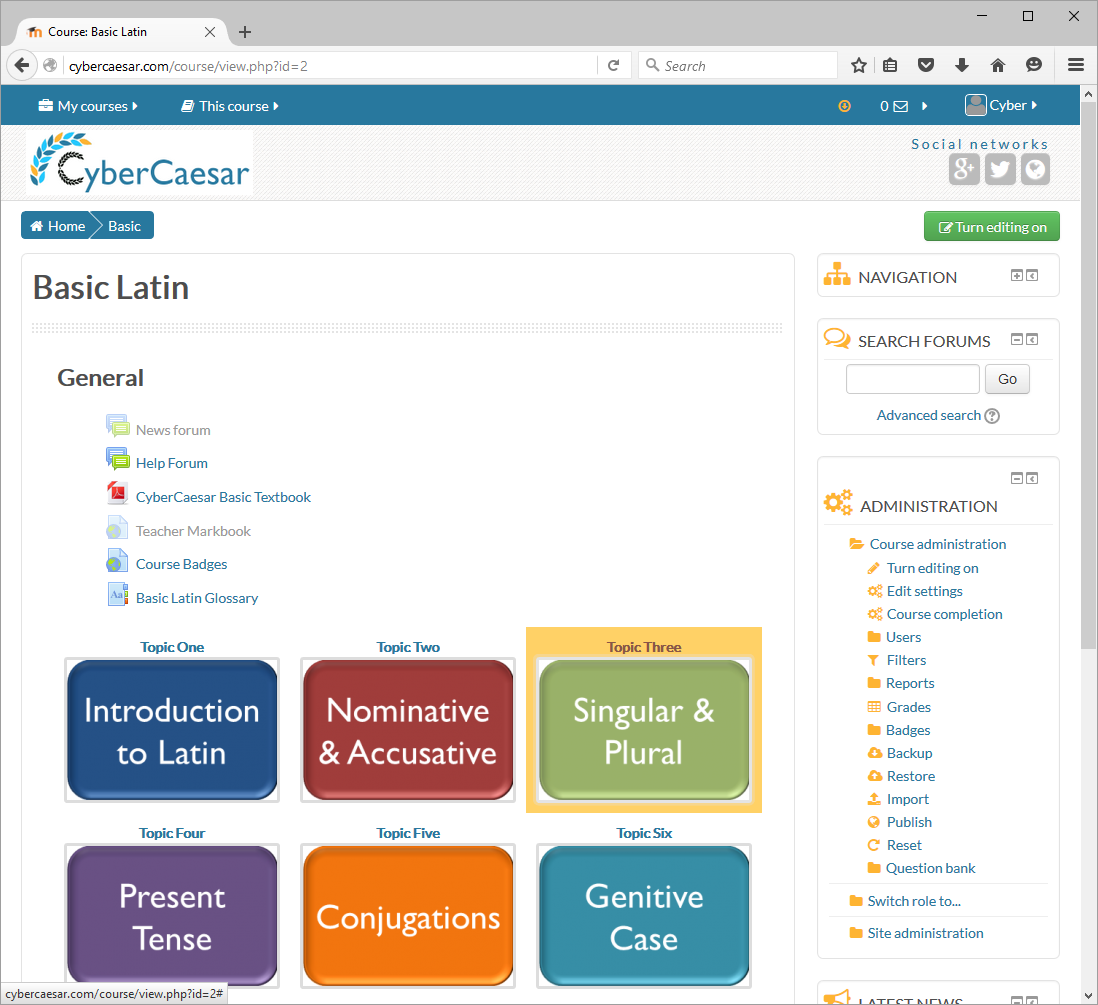1098x1005 pixels.
Task: Click the browser back arrow button
Action: (22, 66)
